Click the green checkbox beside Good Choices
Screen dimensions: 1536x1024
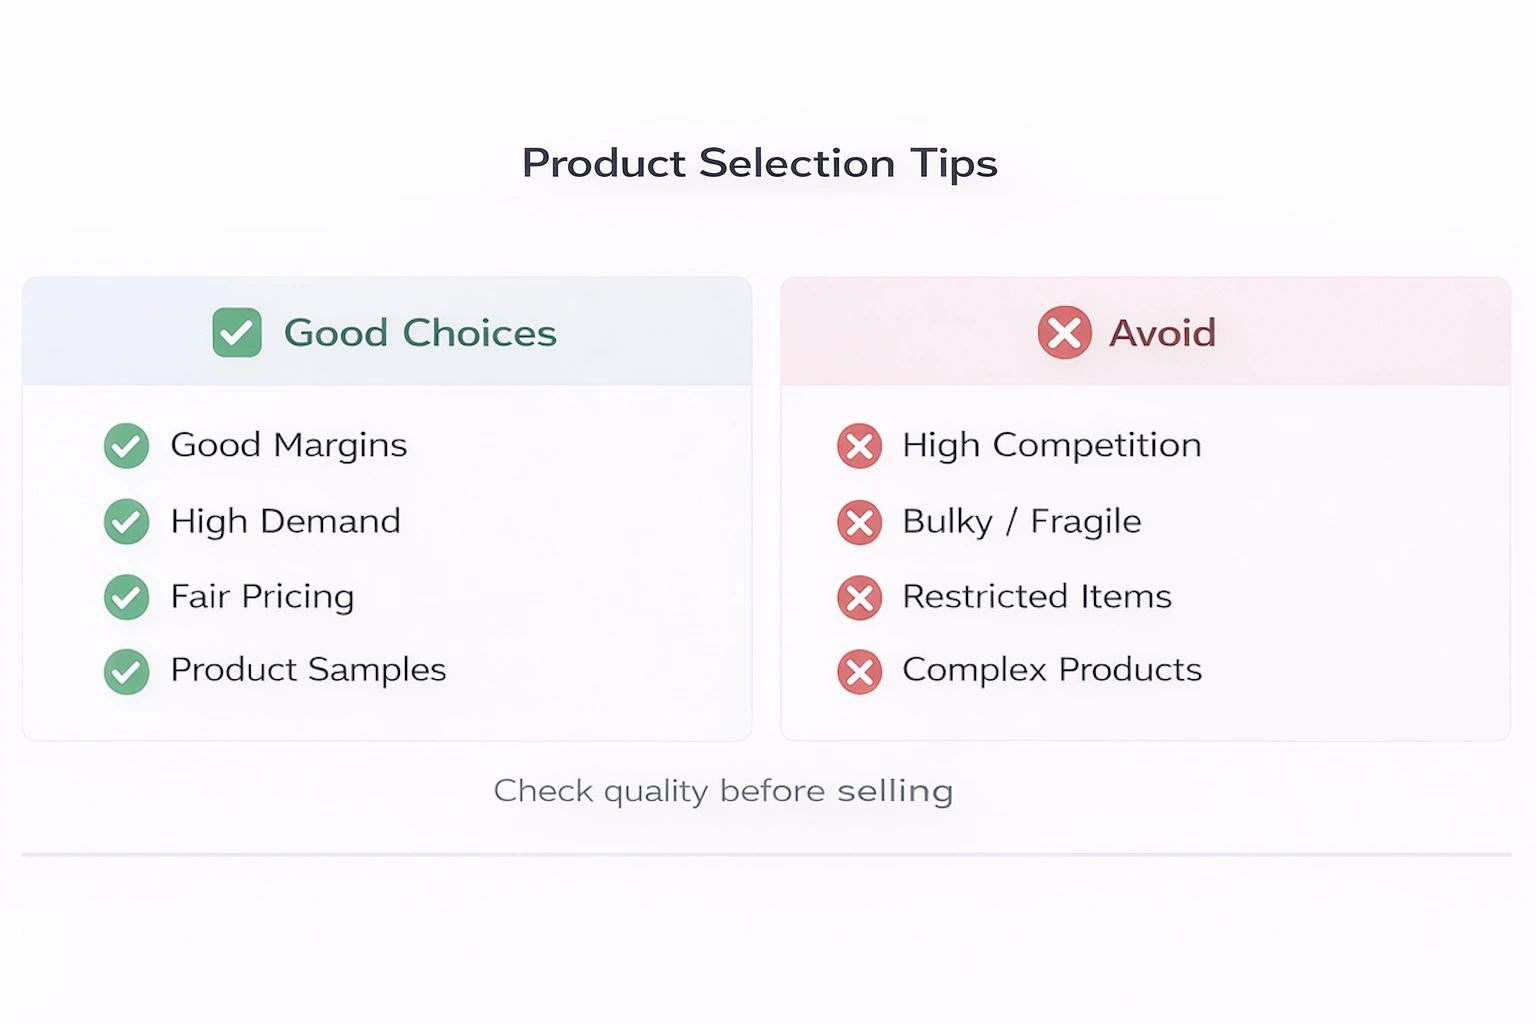coord(237,333)
